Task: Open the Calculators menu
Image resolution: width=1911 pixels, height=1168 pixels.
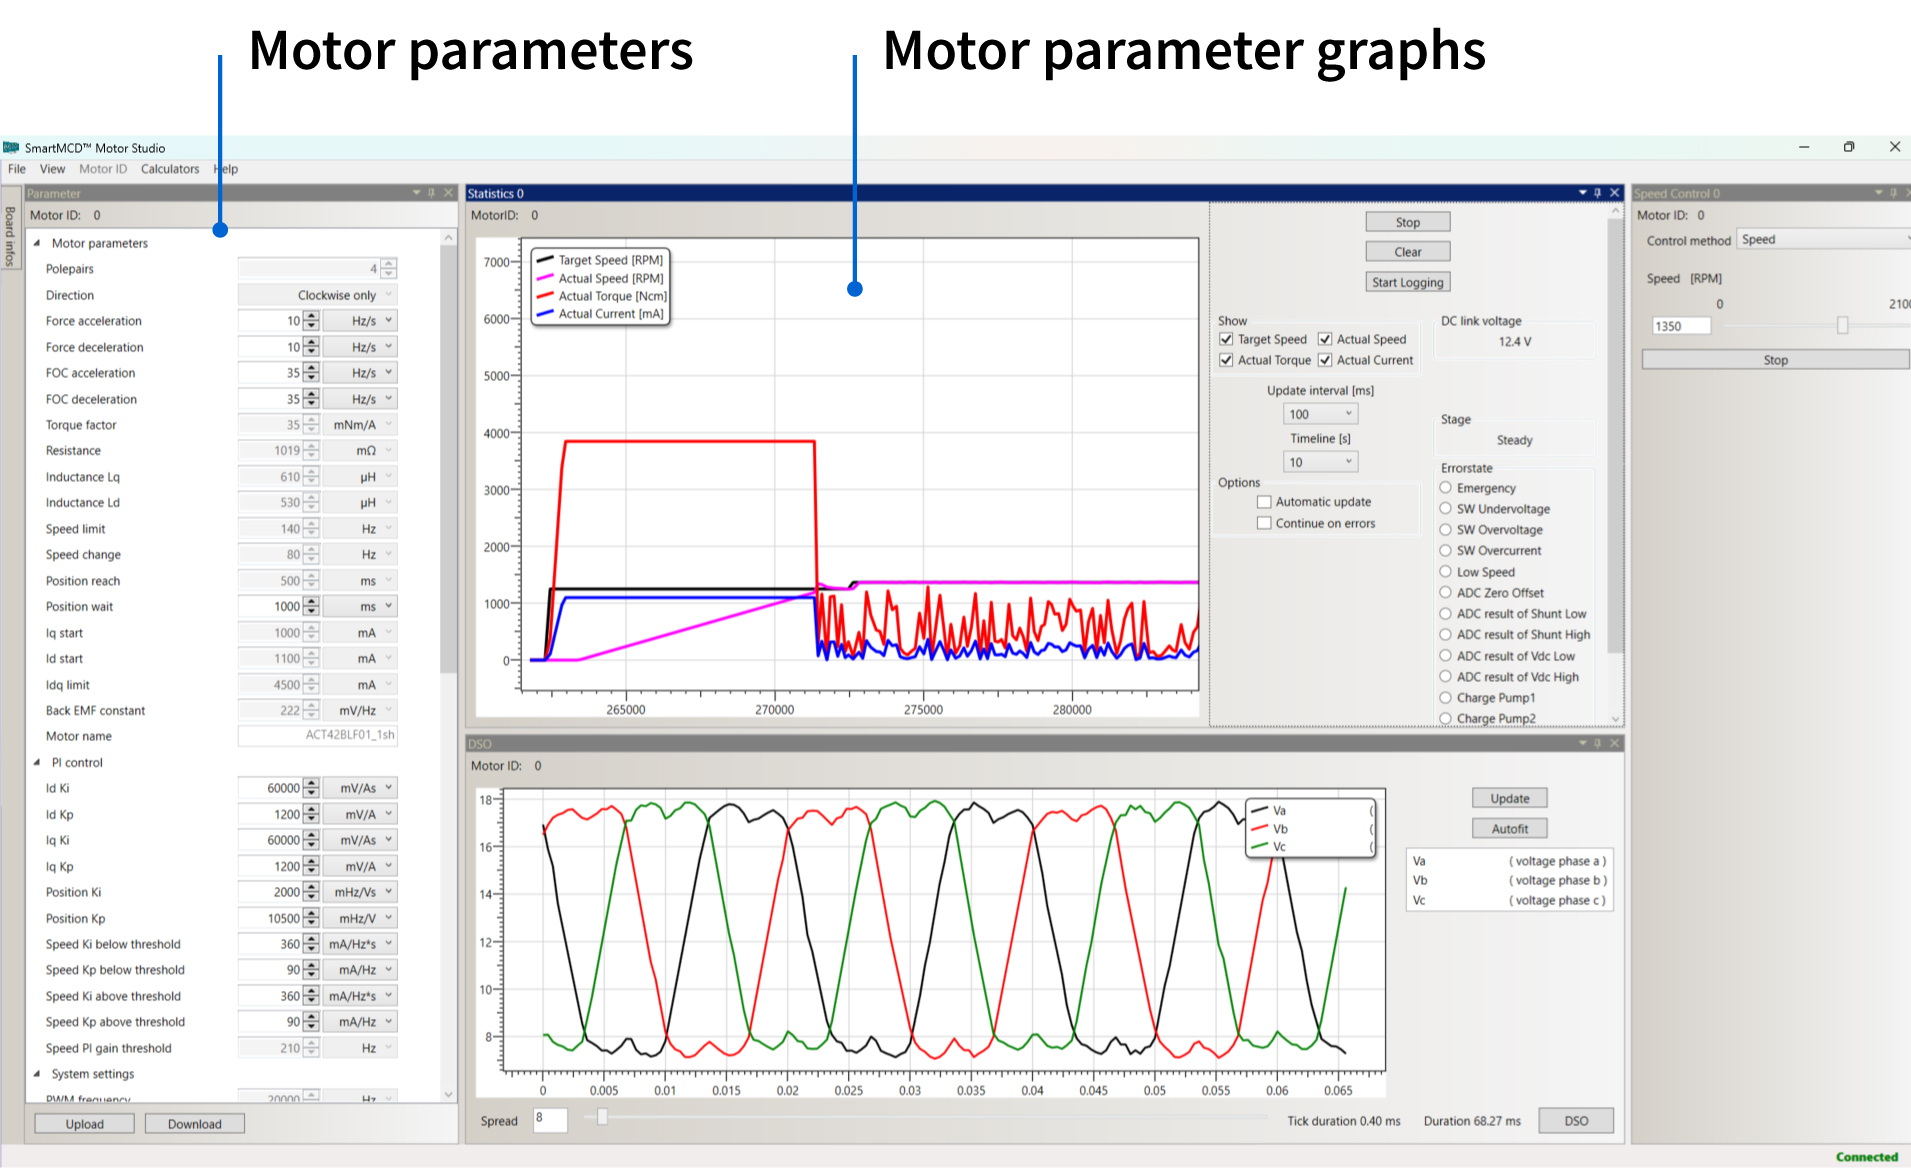Action: pos(170,168)
